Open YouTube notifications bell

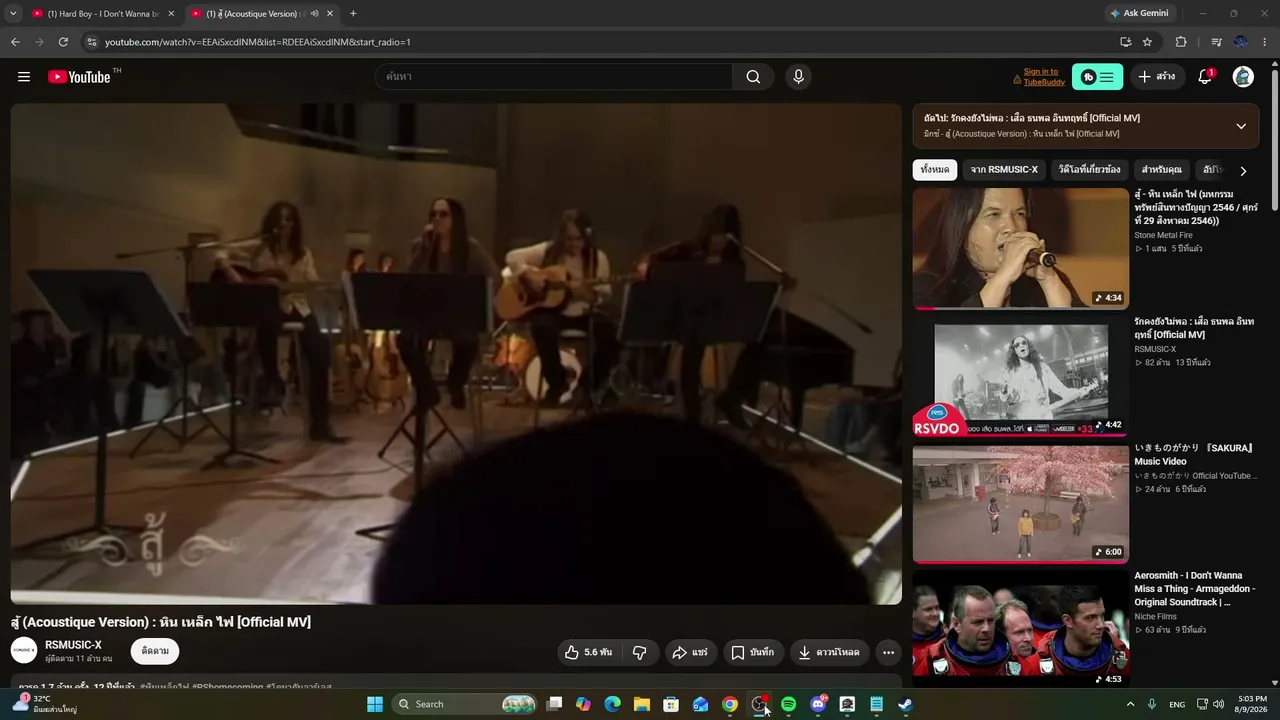point(1205,77)
